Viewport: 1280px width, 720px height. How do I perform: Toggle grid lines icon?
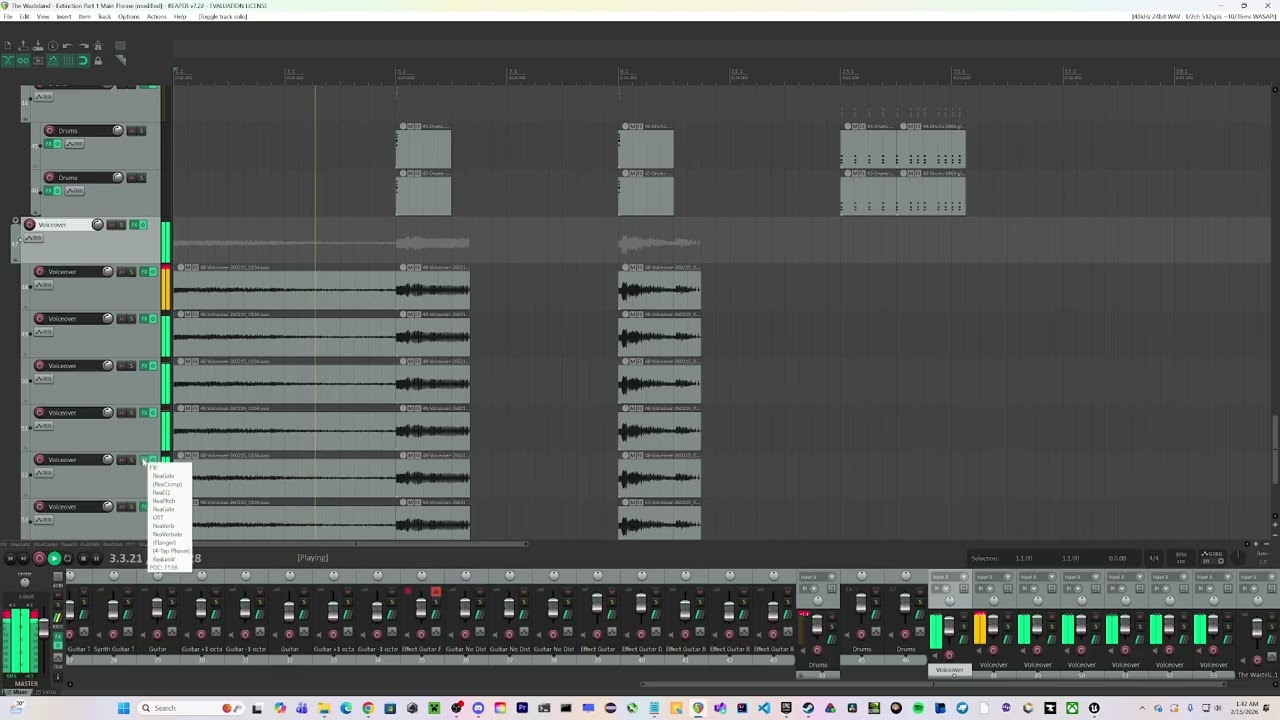pos(68,61)
